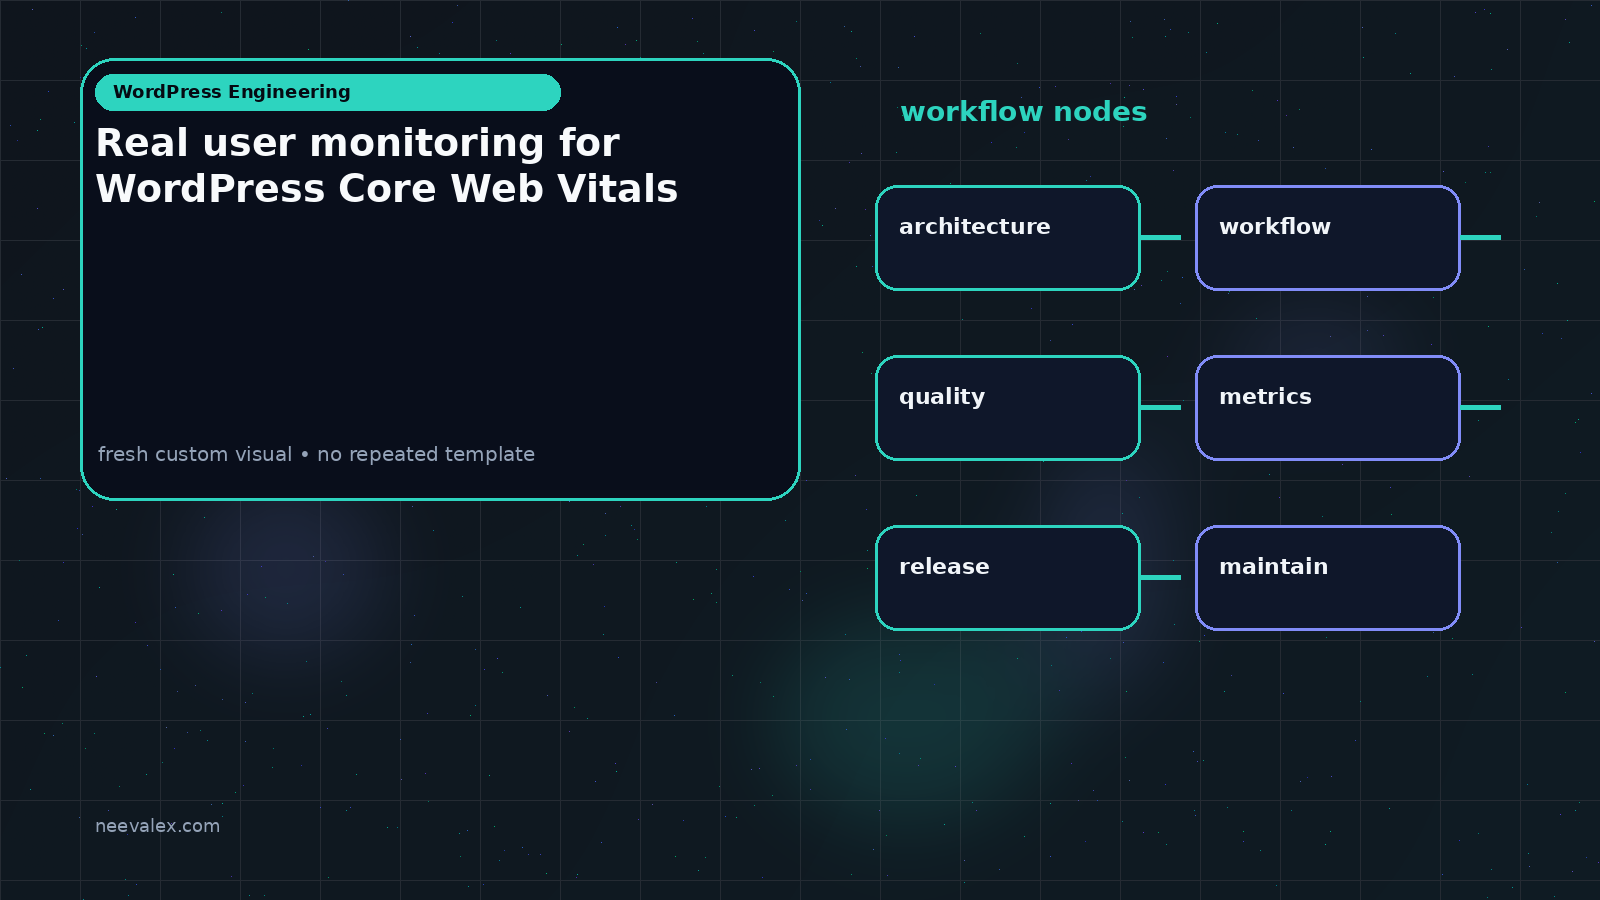The height and width of the screenshot is (900, 1600).
Task: Select the architecture node
Action: [x=1008, y=238]
